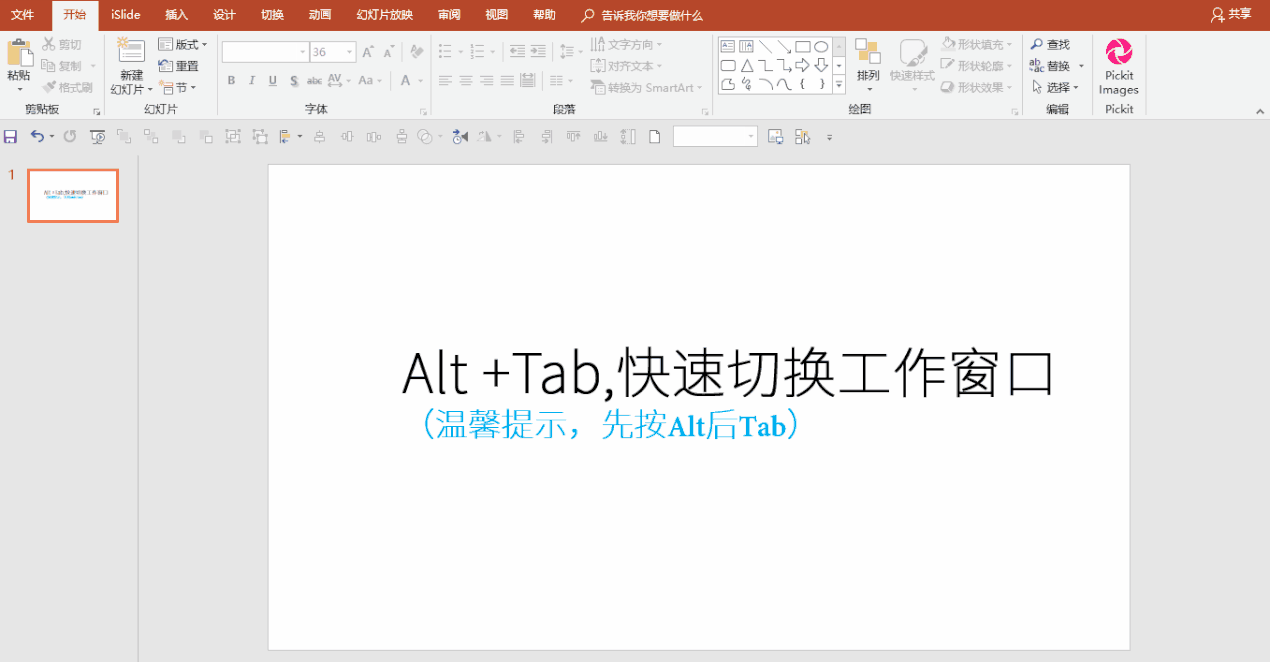Toggle italic formatting
Viewport: 1270px width, 662px height.
[251, 80]
